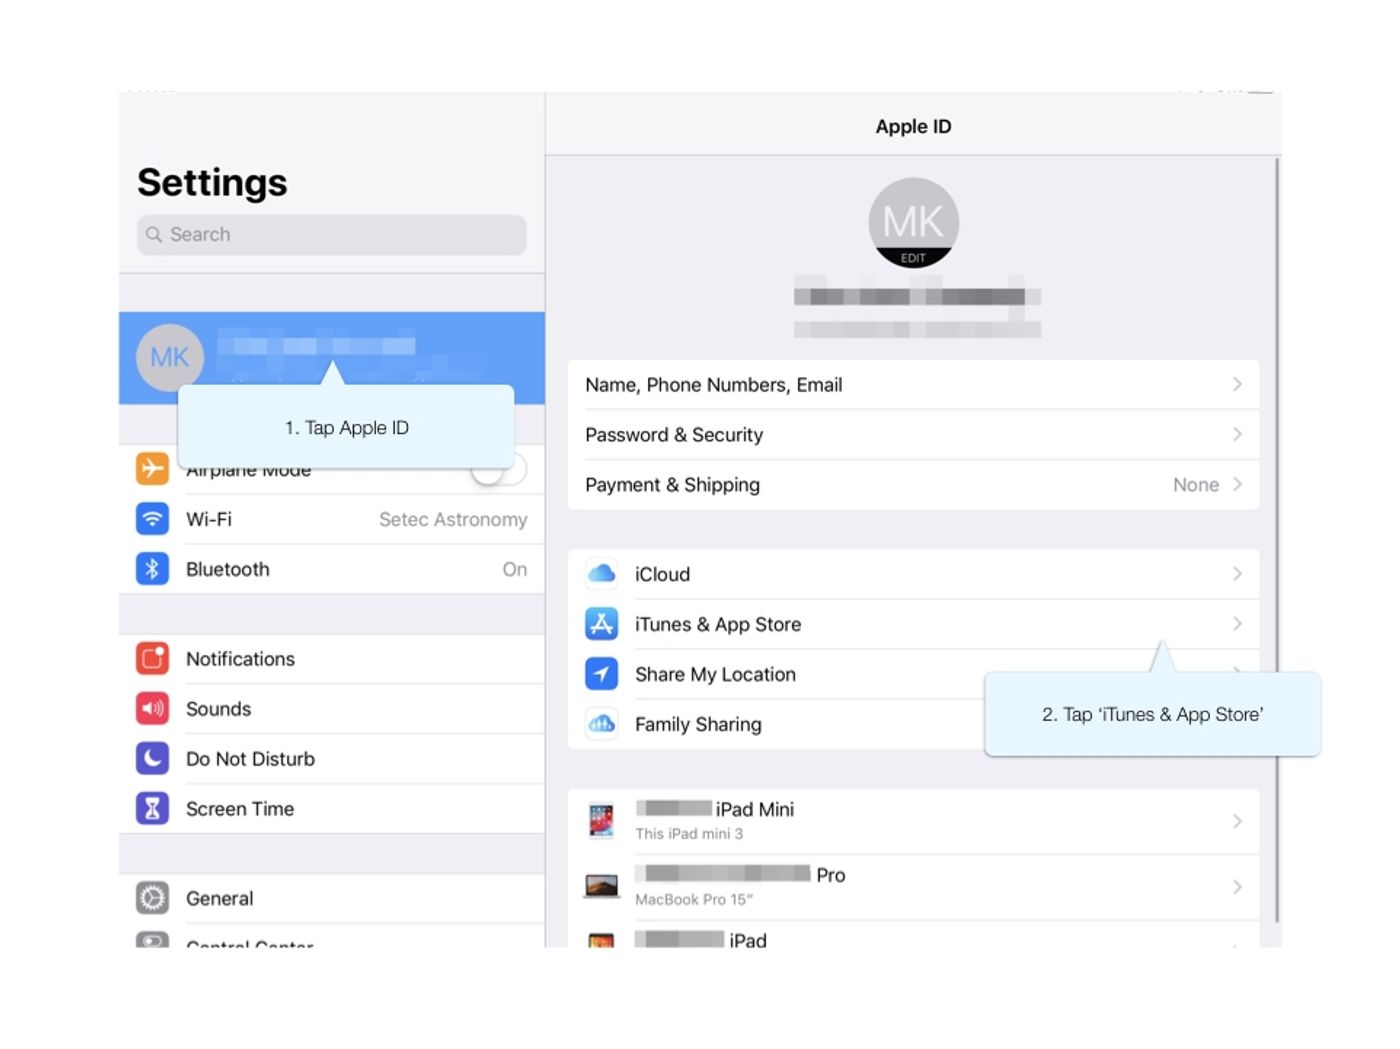Tap 'This iPad mini 3' subtitle

[x=689, y=834]
